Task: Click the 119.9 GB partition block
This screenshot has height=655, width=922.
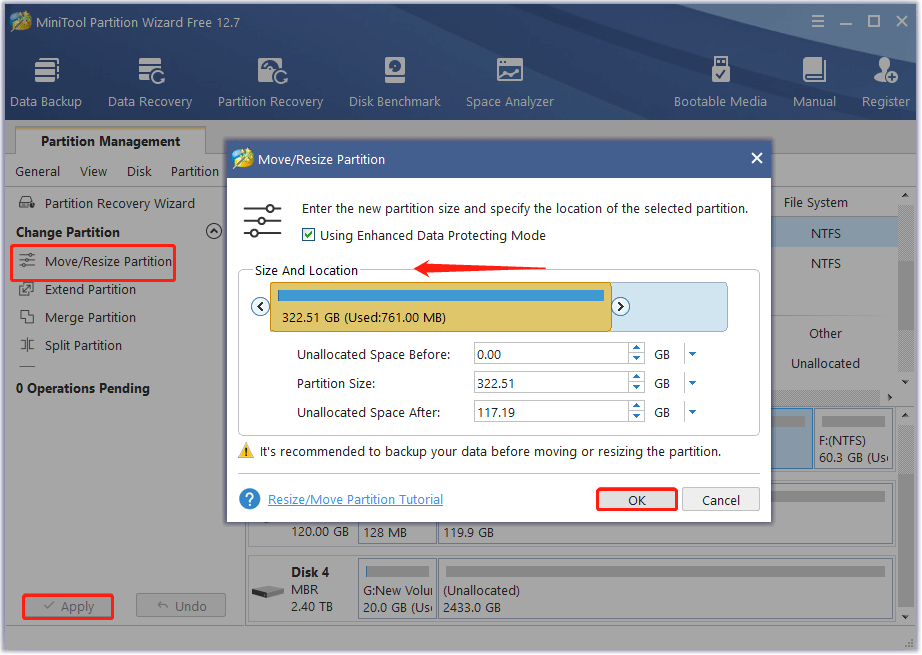Action: tap(666, 532)
